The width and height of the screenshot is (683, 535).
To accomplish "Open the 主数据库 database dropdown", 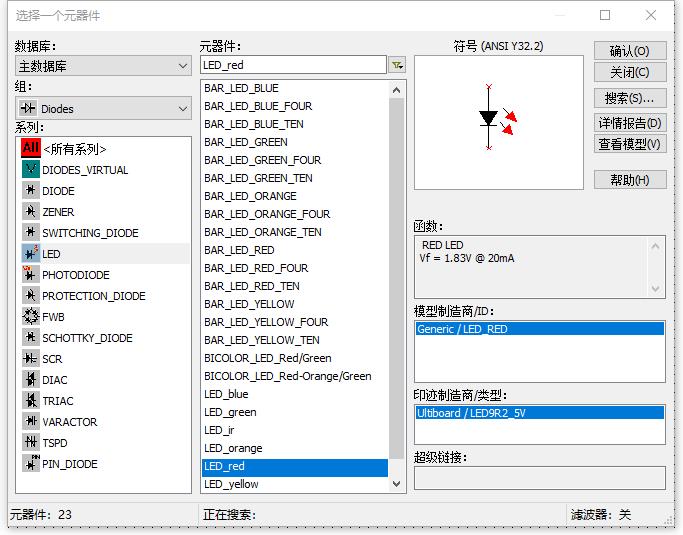I will pyautogui.click(x=103, y=66).
